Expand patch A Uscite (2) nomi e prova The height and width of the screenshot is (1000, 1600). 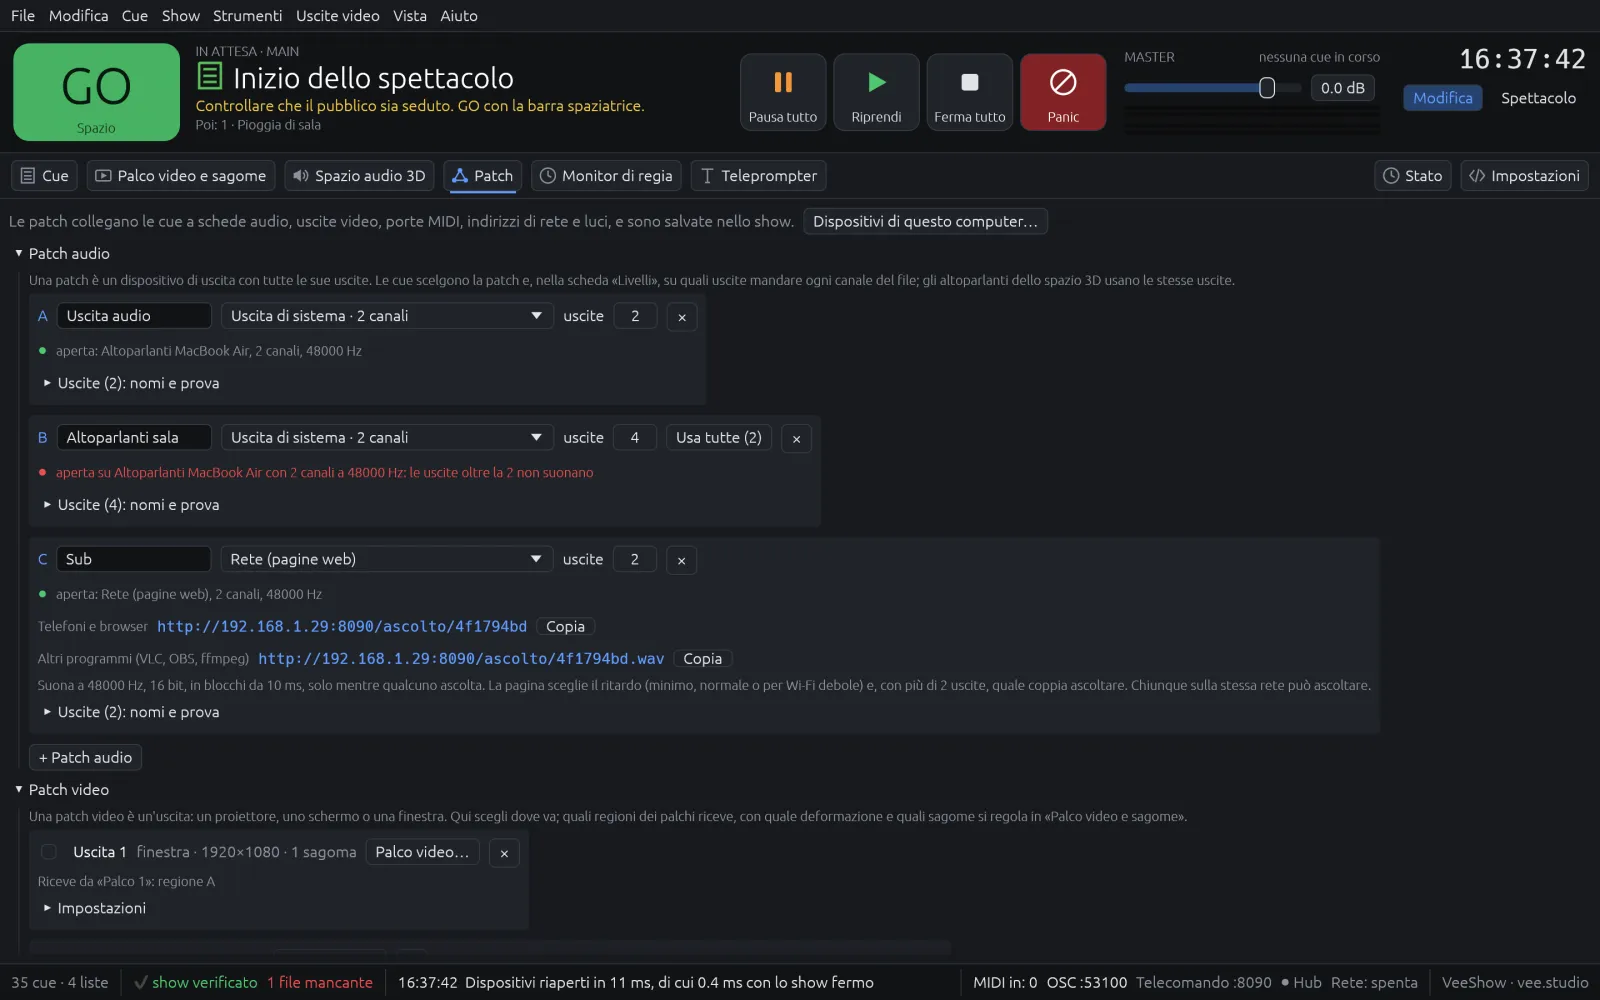[x=131, y=383]
